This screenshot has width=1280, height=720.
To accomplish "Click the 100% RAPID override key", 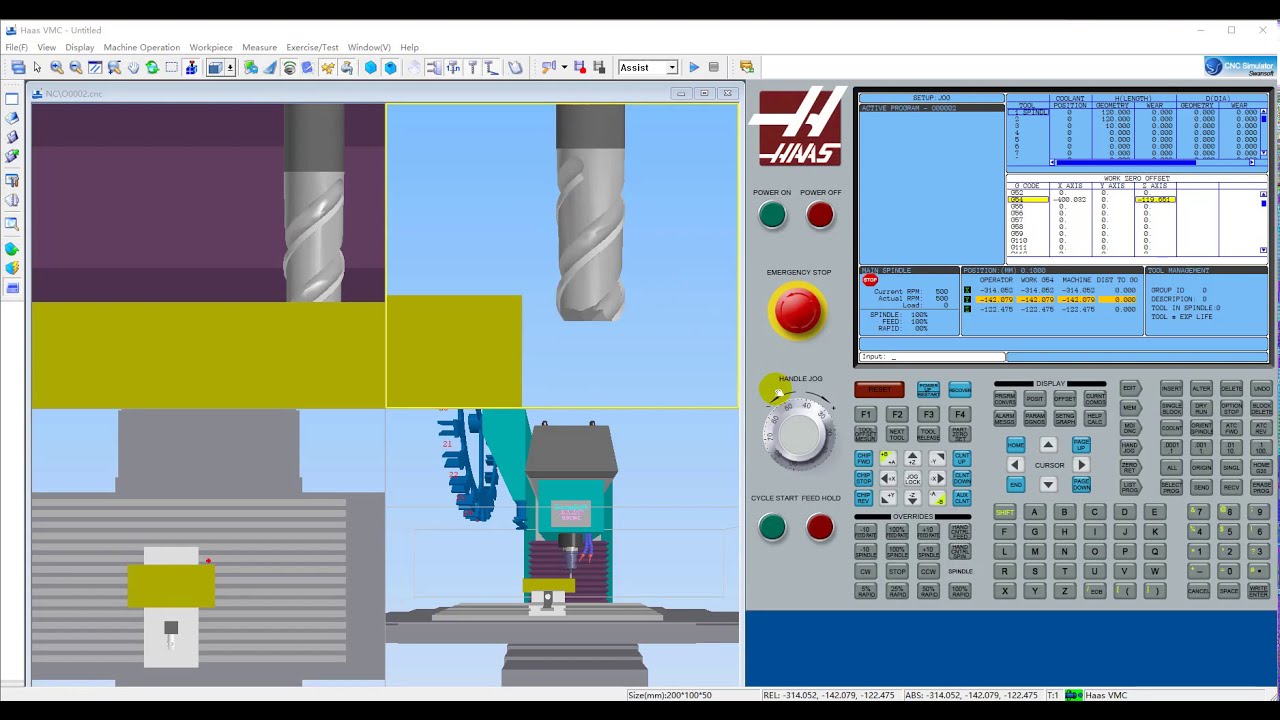I will (x=960, y=591).
